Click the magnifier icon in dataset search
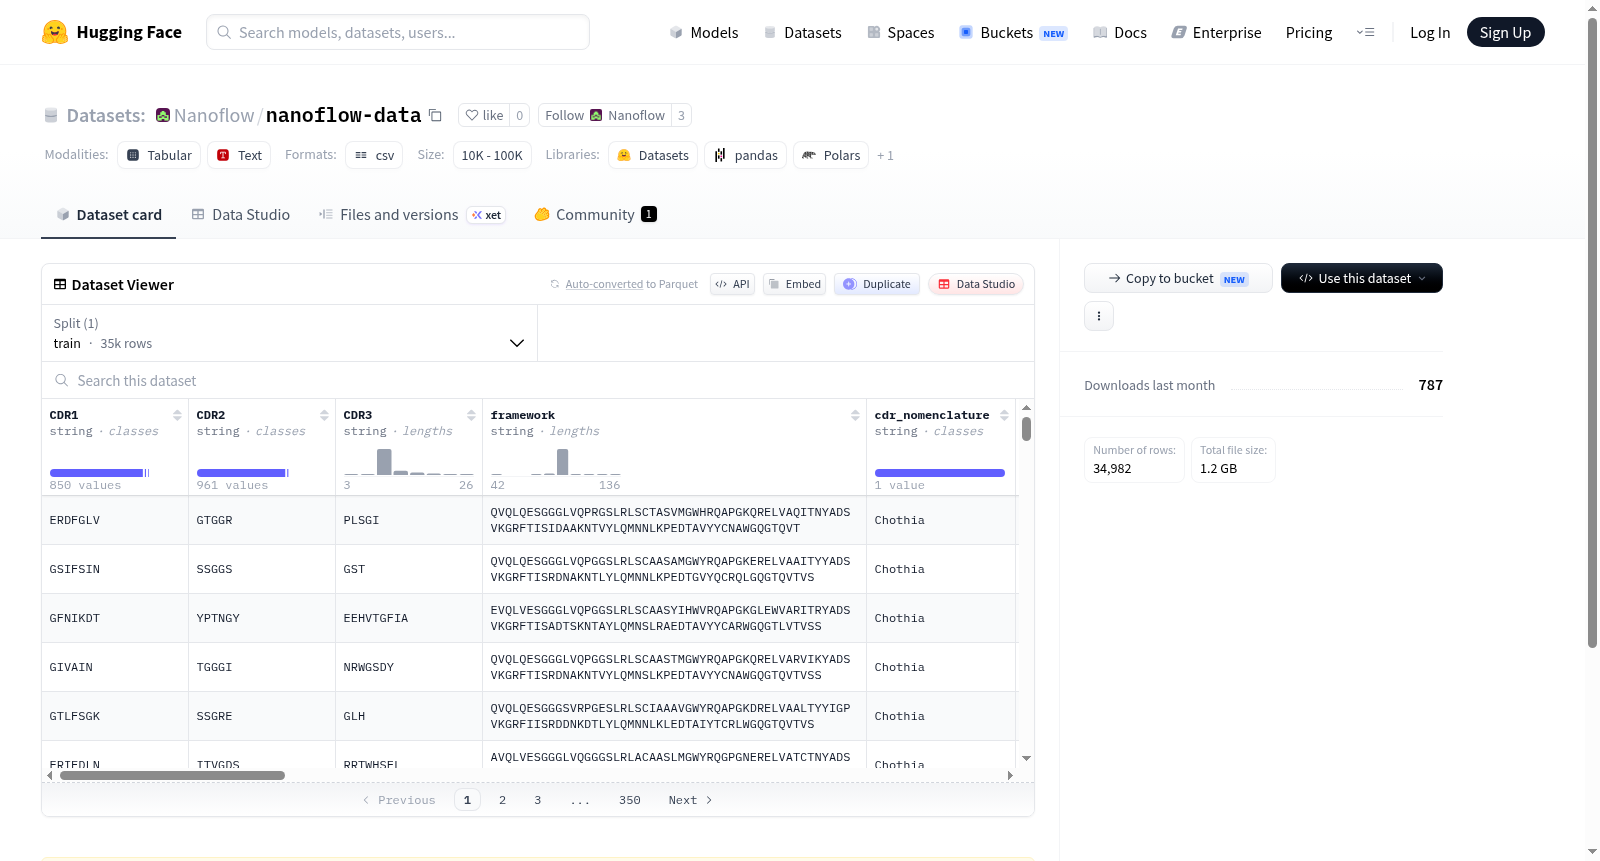 click(x=62, y=381)
